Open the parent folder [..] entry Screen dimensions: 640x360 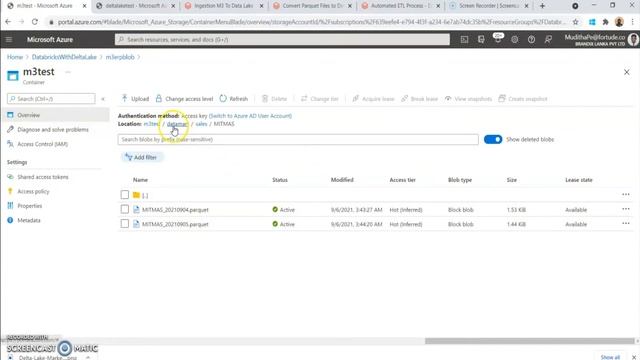[x=145, y=196]
